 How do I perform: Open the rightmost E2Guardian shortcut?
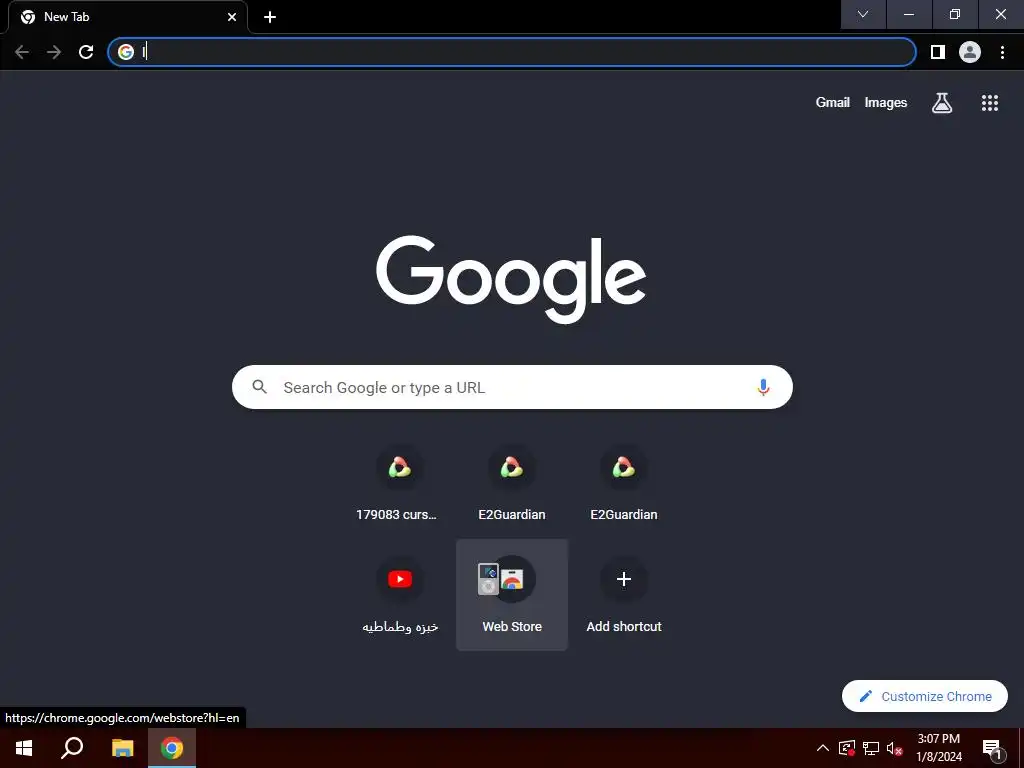[x=624, y=483]
